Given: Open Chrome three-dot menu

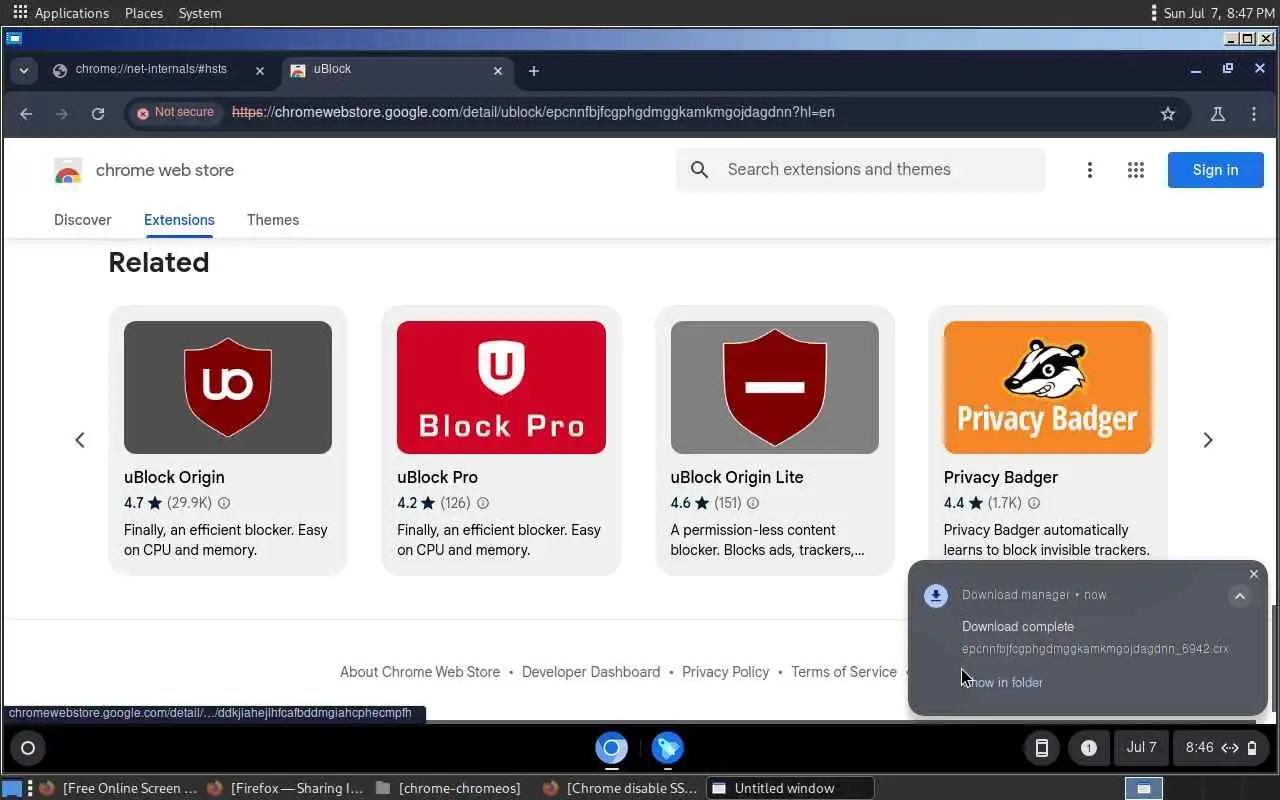Looking at the screenshot, I should pos(1254,114).
